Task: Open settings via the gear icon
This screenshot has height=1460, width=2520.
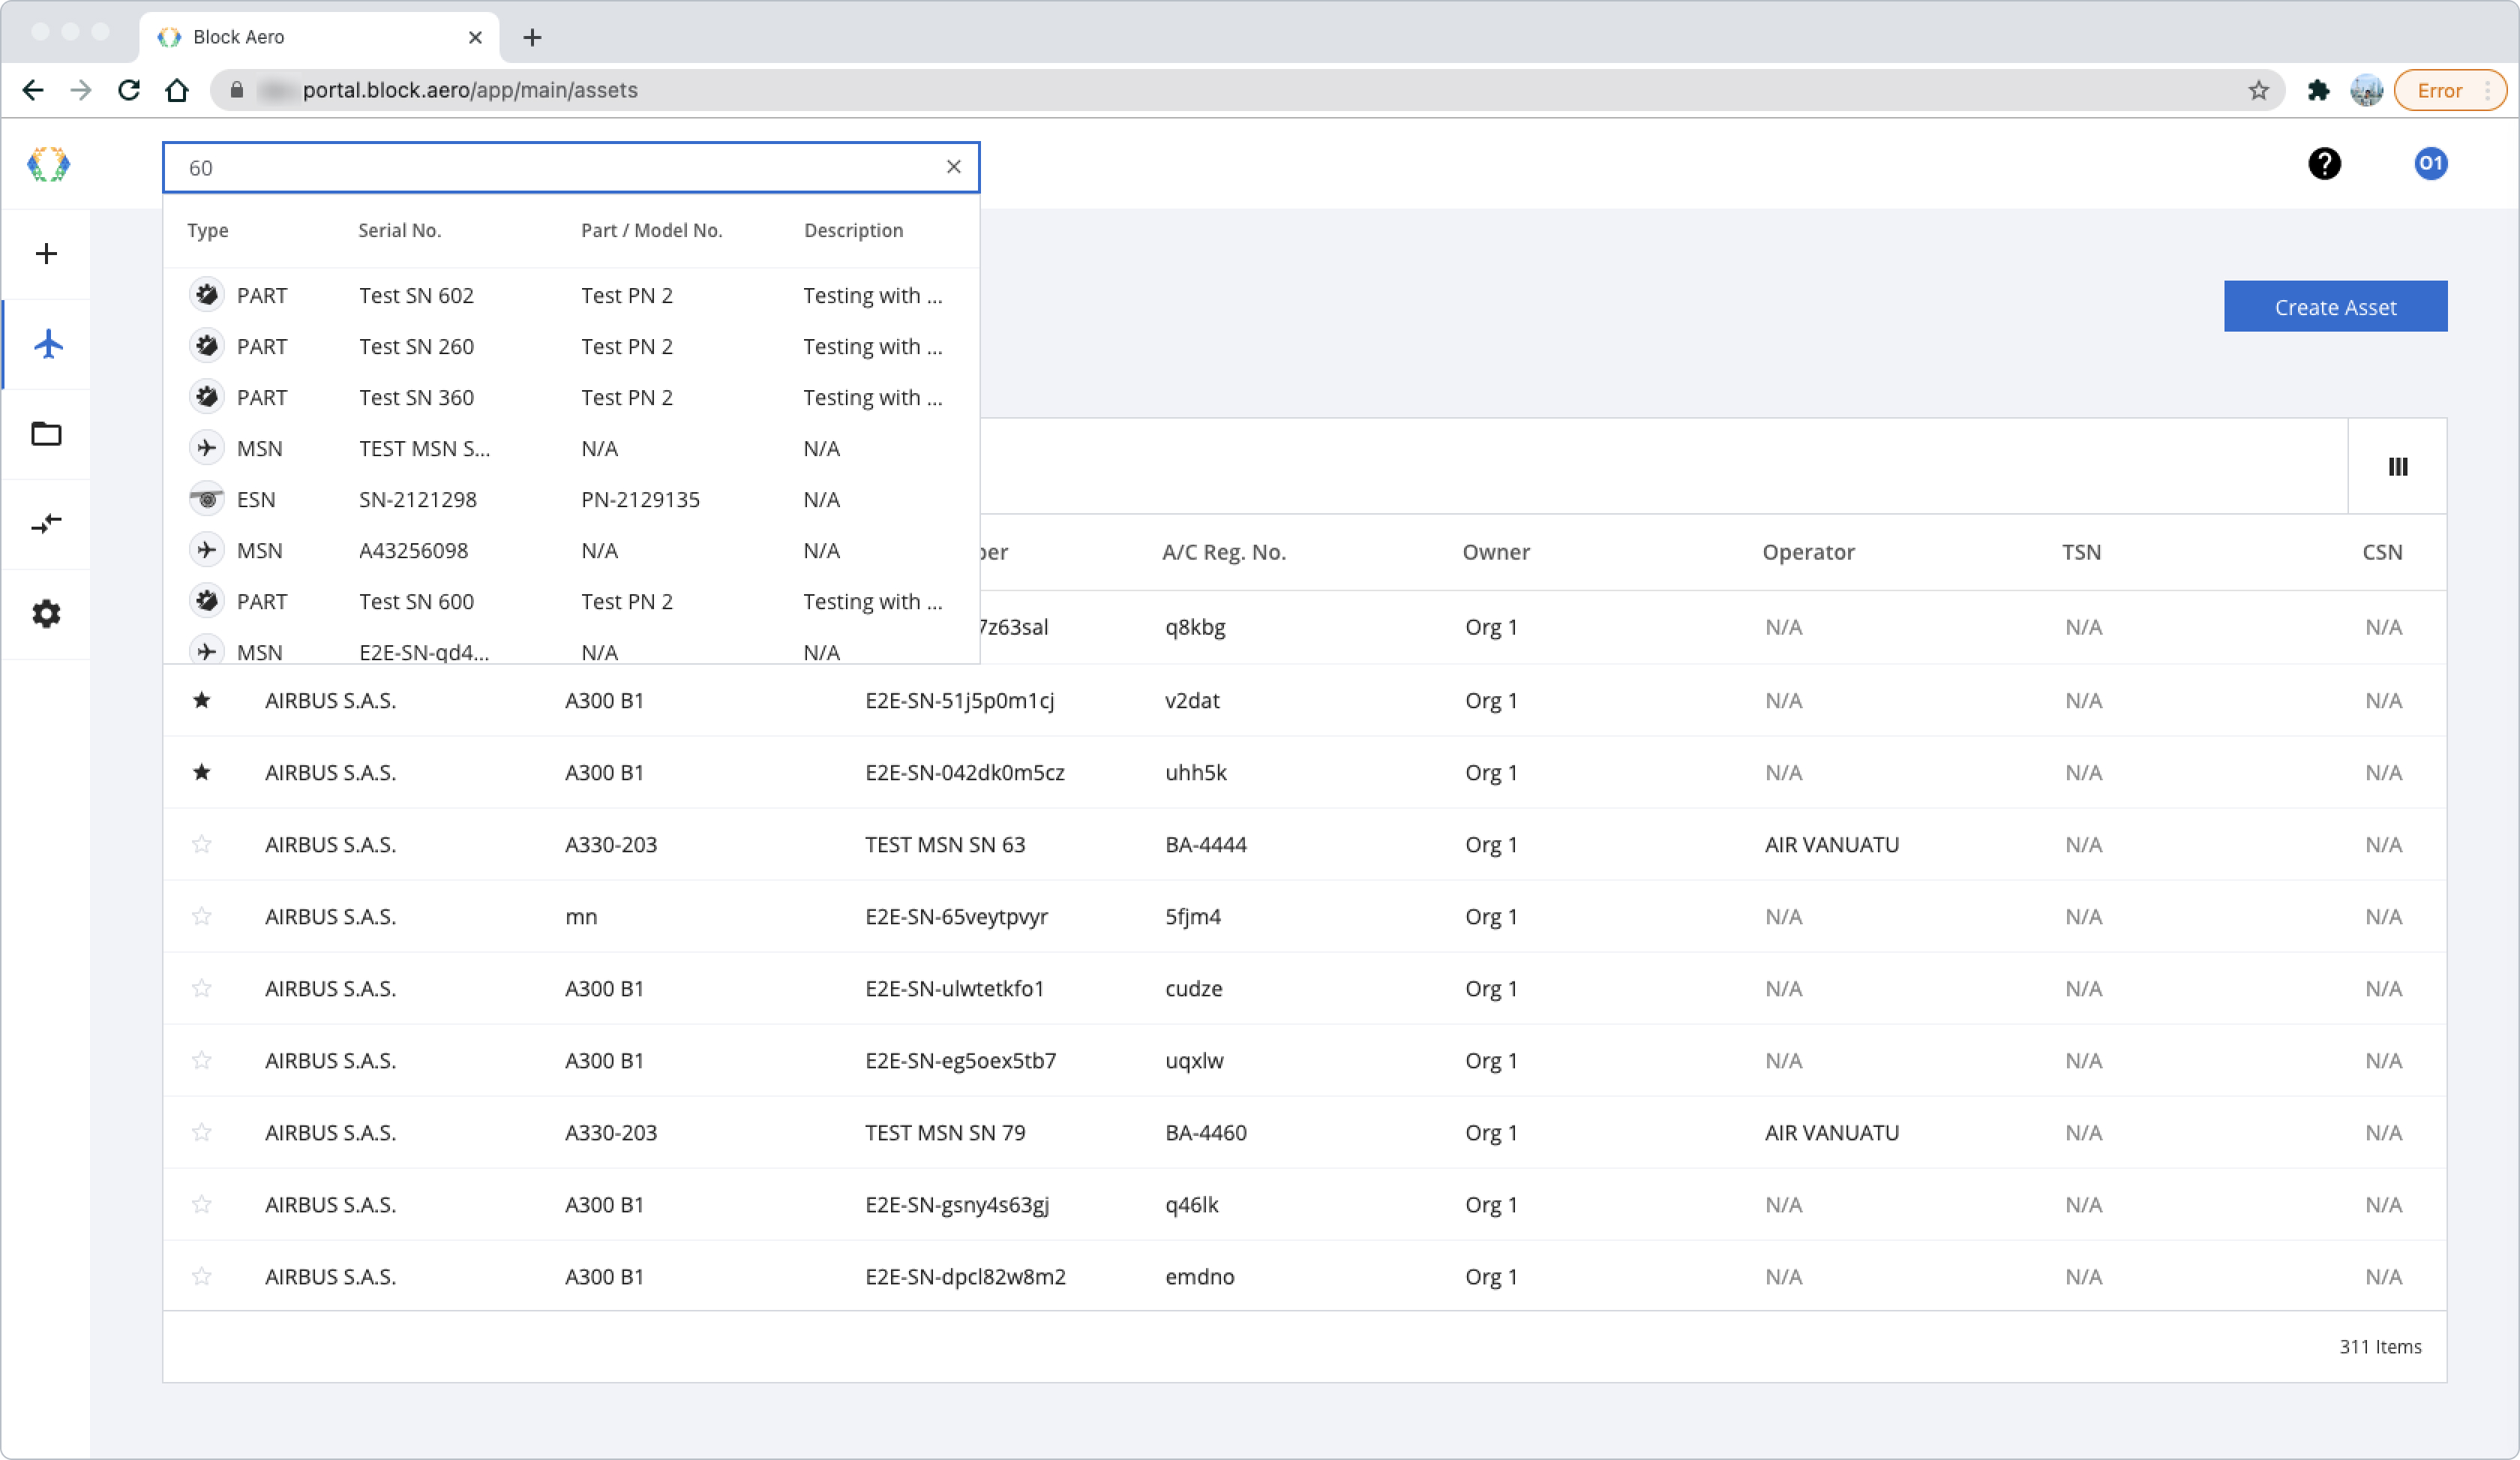Action: [x=46, y=613]
